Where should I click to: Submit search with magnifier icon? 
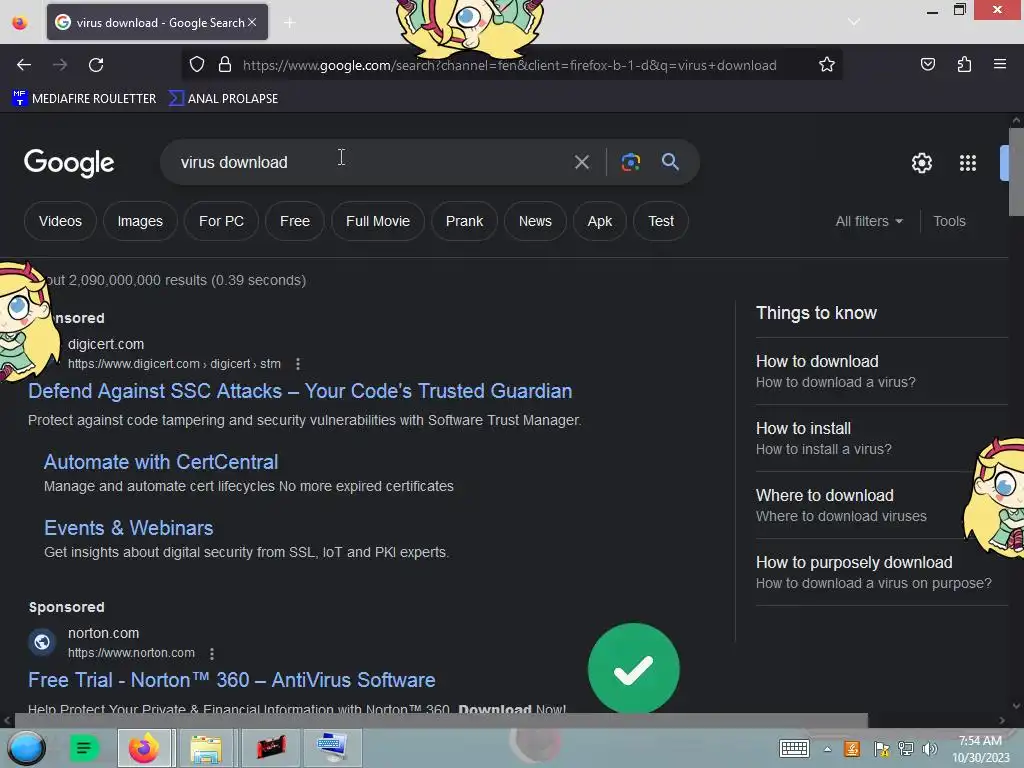click(670, 162)
